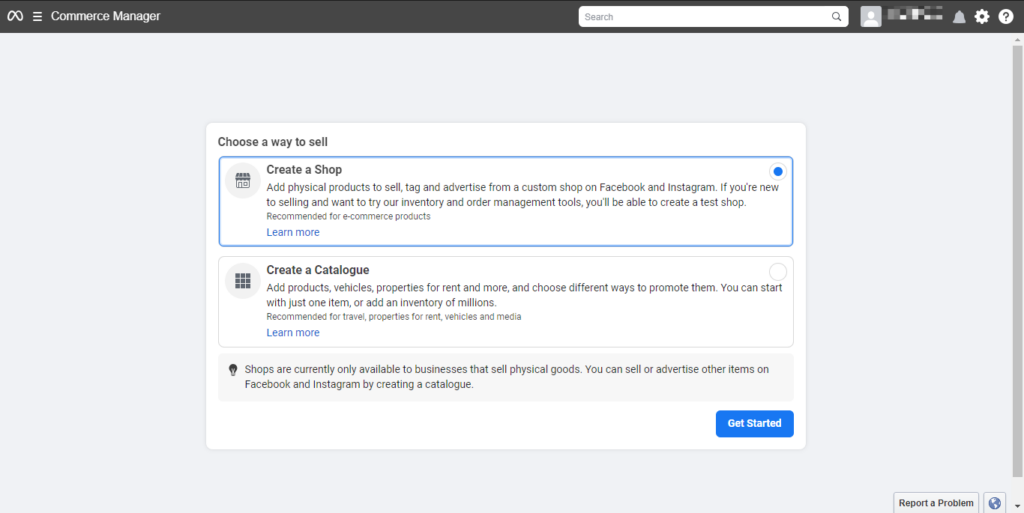Click the Choose a way to sell heading
This screenshot has width=1024, height=513.
tap(273, 142)
